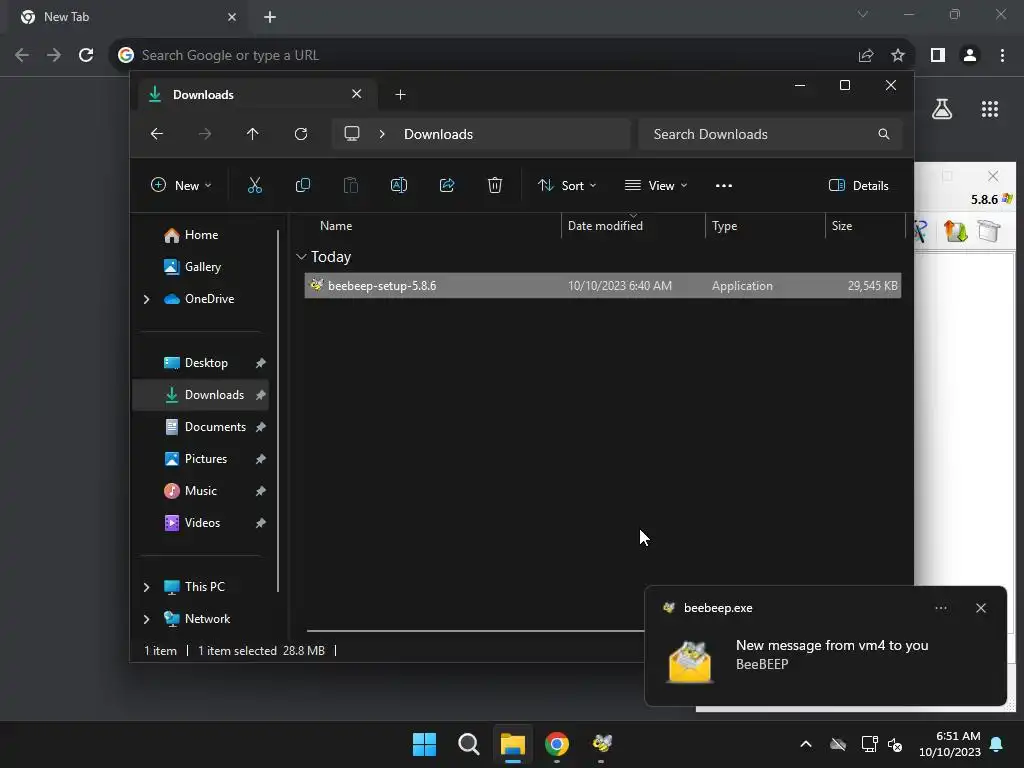Click the Cut scissors icon
The height and width of the screenshot is (768, 1024).
point(255,185)
